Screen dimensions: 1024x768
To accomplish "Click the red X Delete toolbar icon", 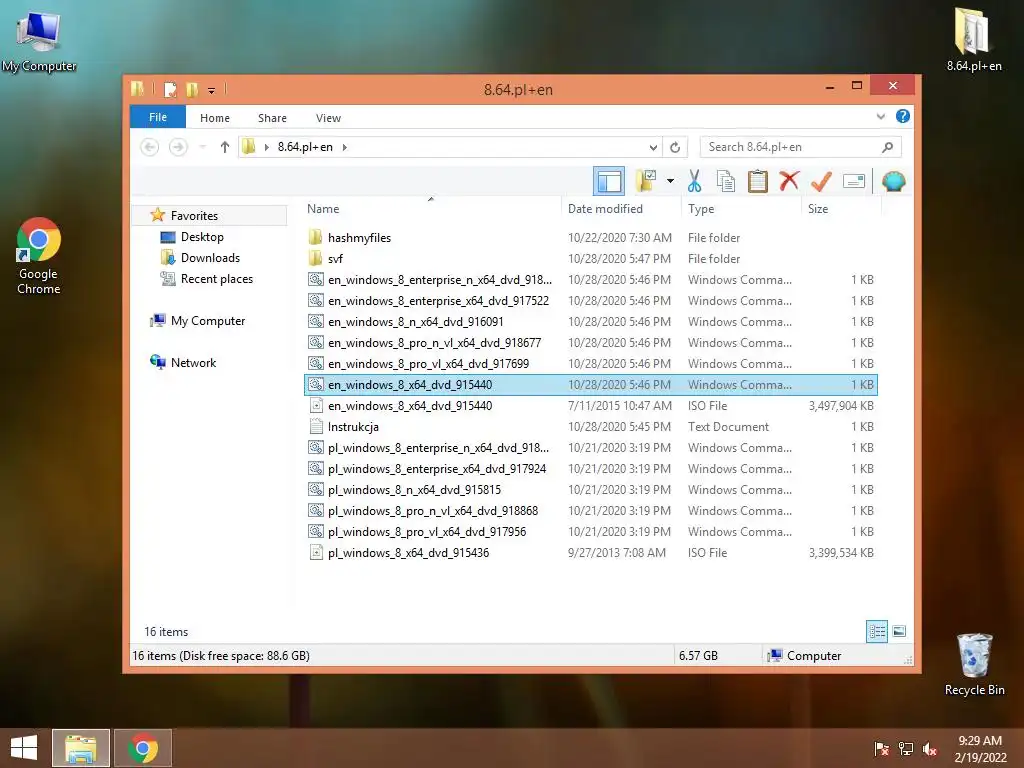I will tap(789, 180).
